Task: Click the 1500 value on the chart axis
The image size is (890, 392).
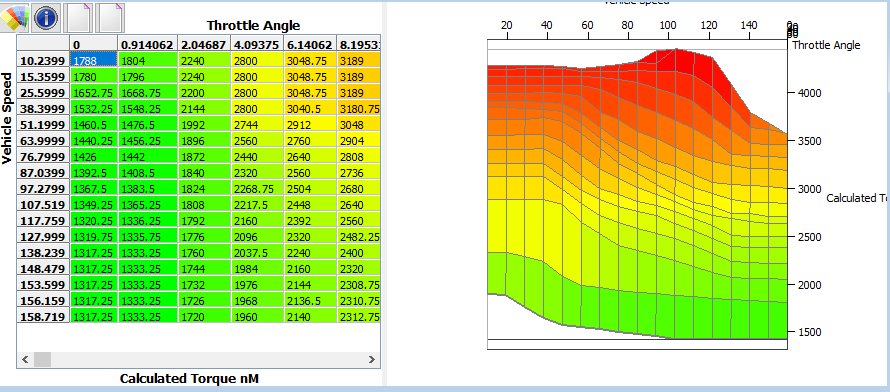Action: point(808,332)
